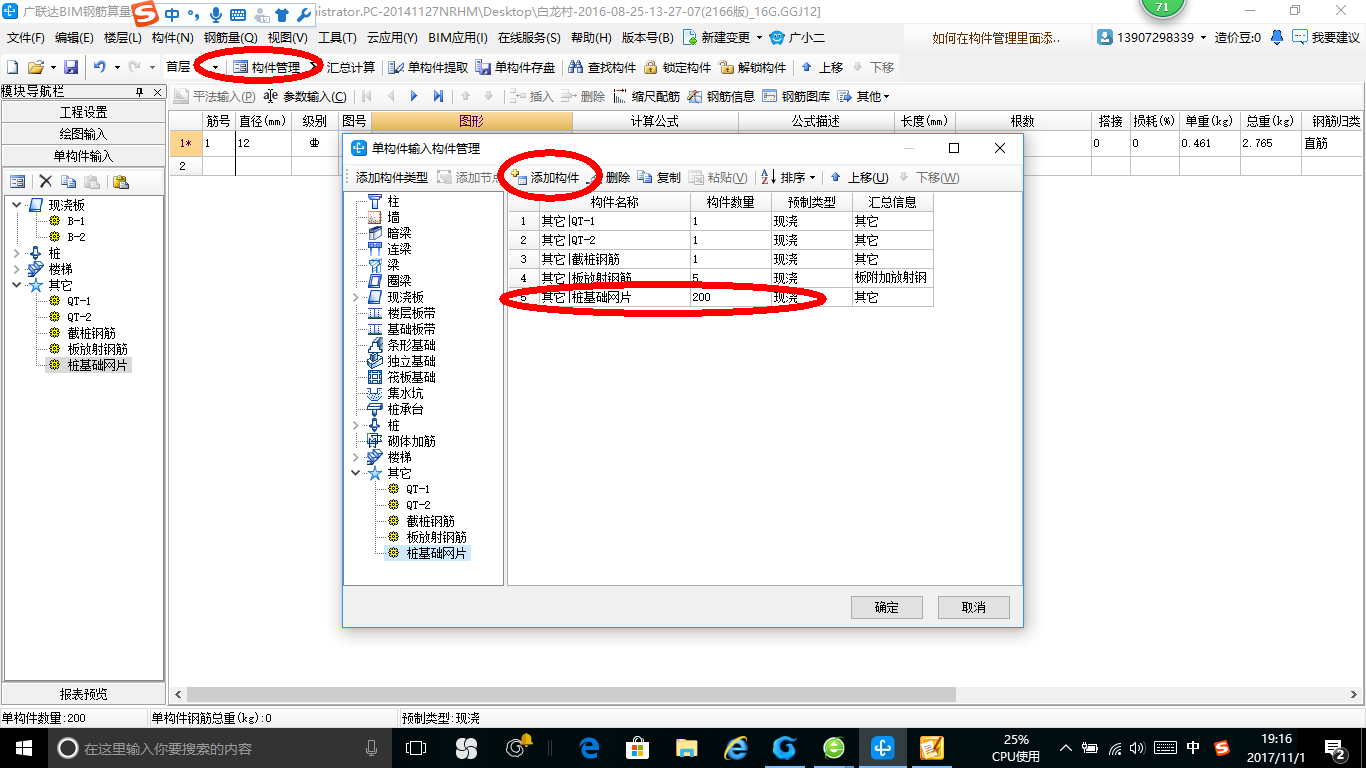Image resolution: width=1366 pixels, height=768 pixels.
Task: Click 取消 button in dialog
Action: [973, 607]
